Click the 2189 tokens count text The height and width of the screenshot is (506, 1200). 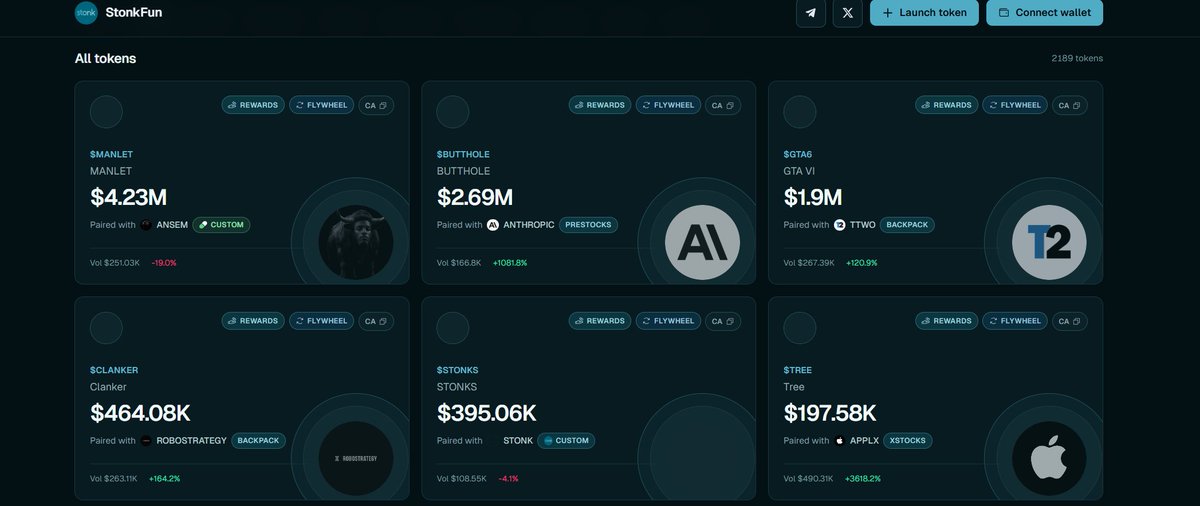click(x=1077, y=58)
